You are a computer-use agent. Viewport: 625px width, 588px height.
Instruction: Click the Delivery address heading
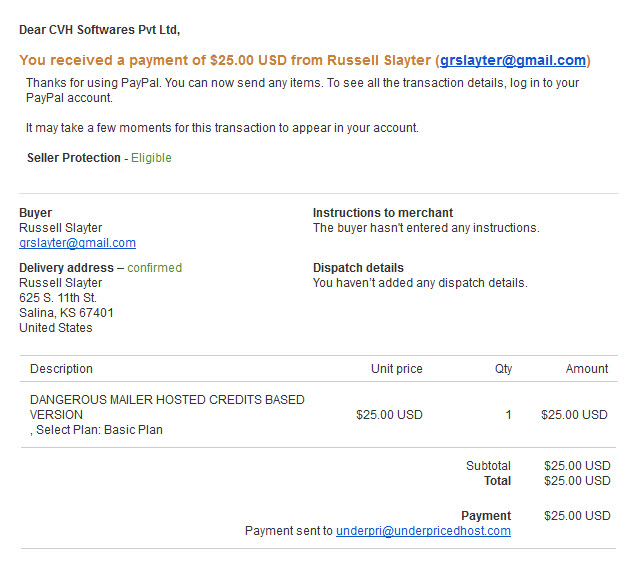67,267
